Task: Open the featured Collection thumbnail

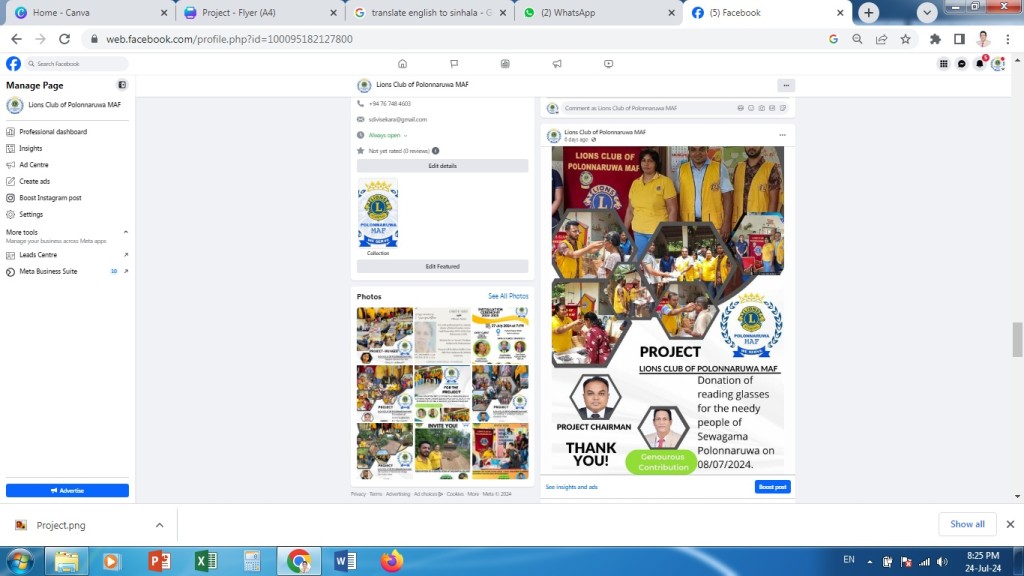Action: 377,214
